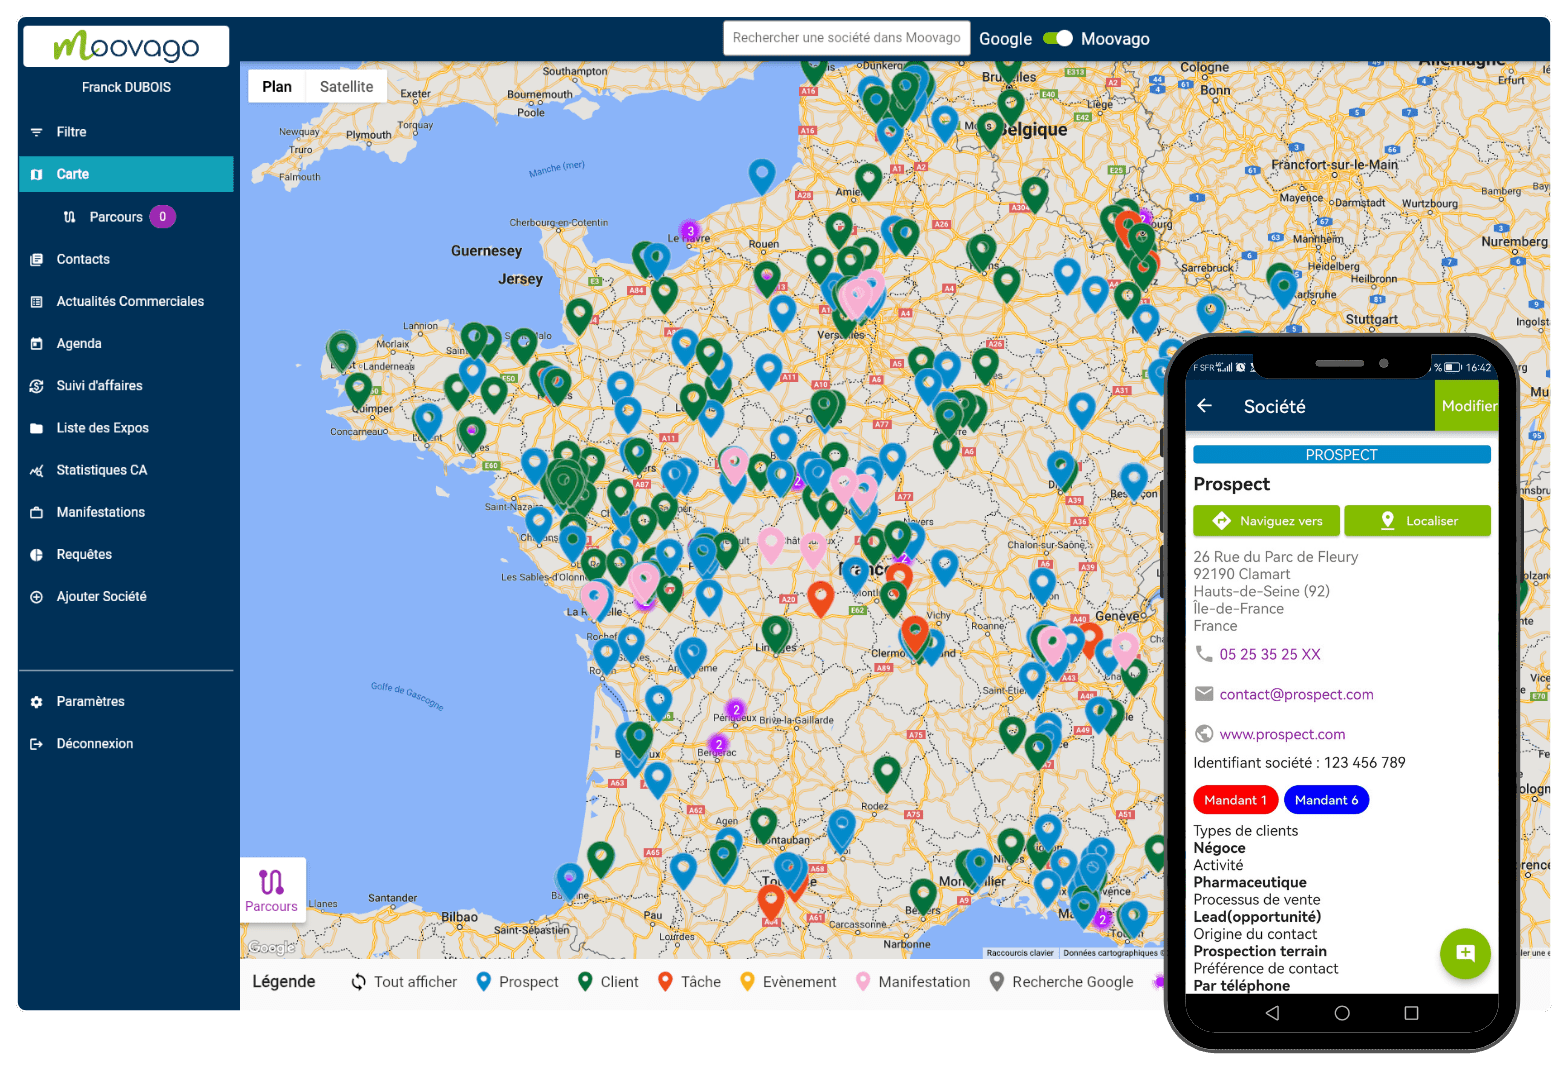Tap the Localiser button
Image resolution: width=1568 pixels, height=1080 pixels.
coord(1417,521)
